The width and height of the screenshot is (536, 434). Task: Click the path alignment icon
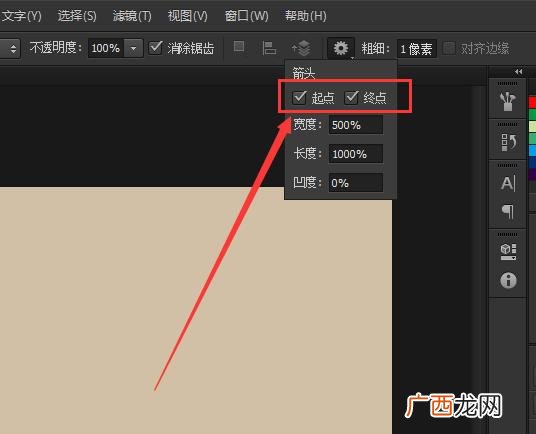point(269,48)
